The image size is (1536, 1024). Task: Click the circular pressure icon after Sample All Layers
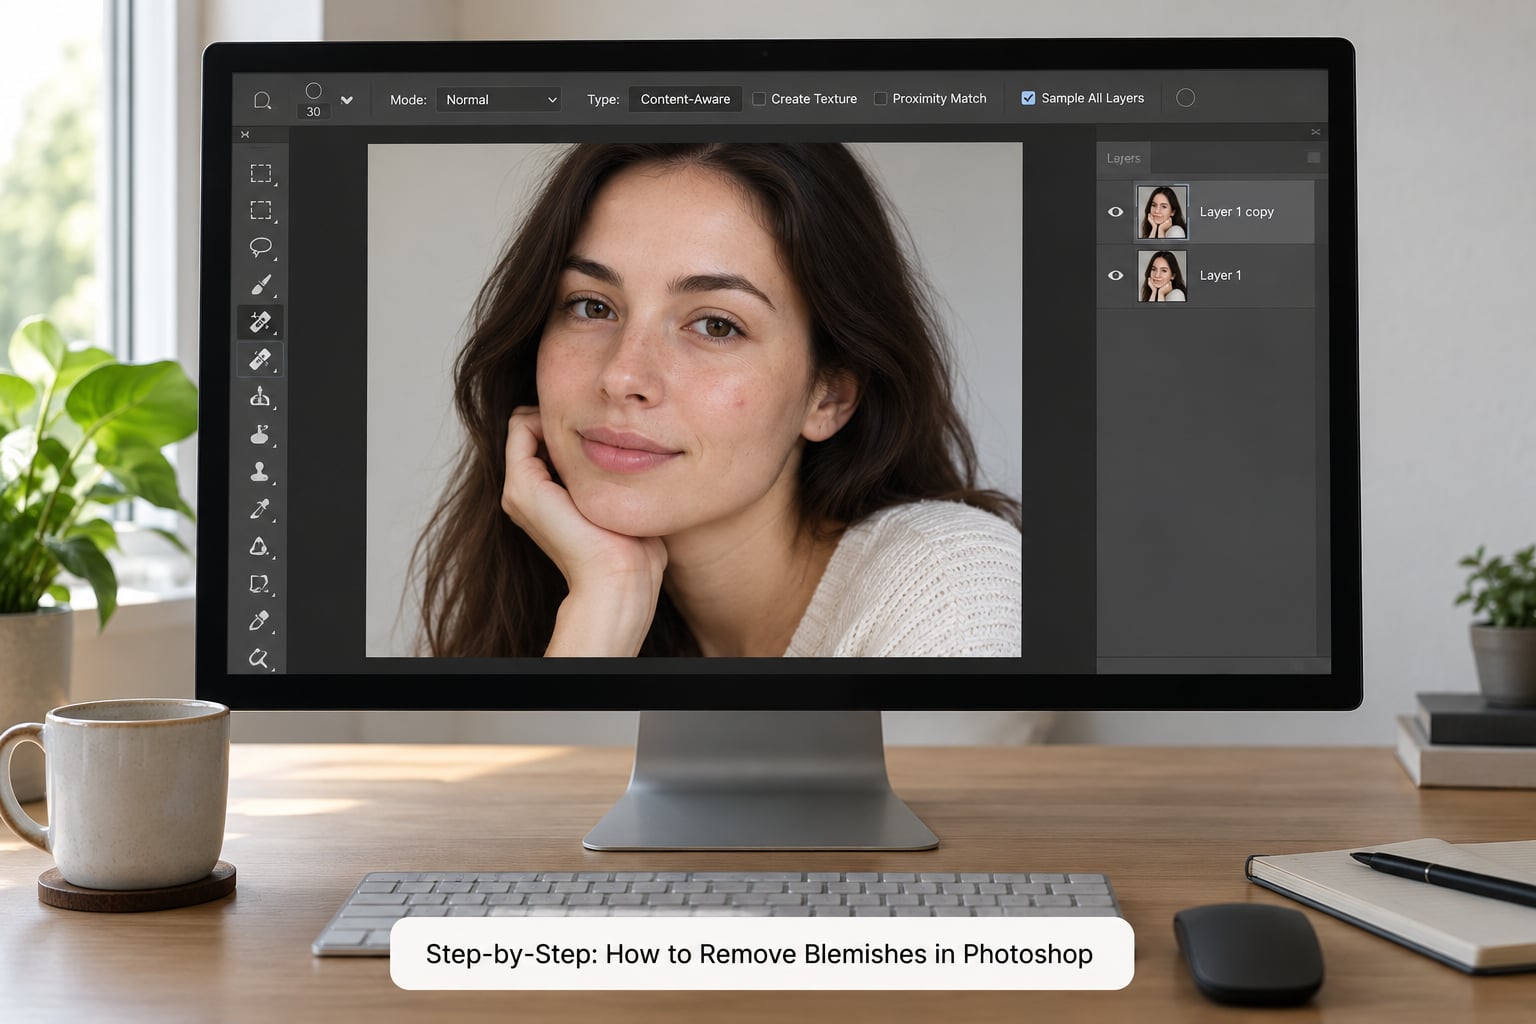1185,98
